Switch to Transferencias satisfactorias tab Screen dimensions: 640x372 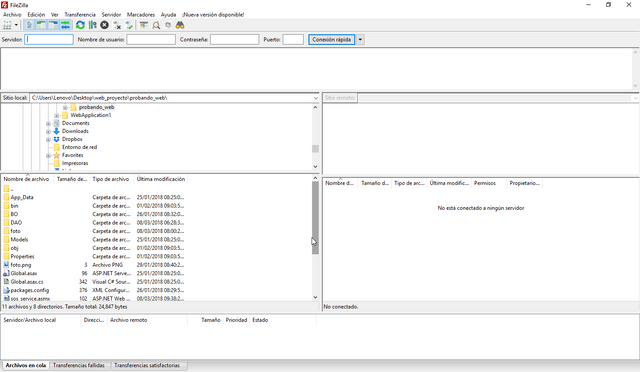147,365
